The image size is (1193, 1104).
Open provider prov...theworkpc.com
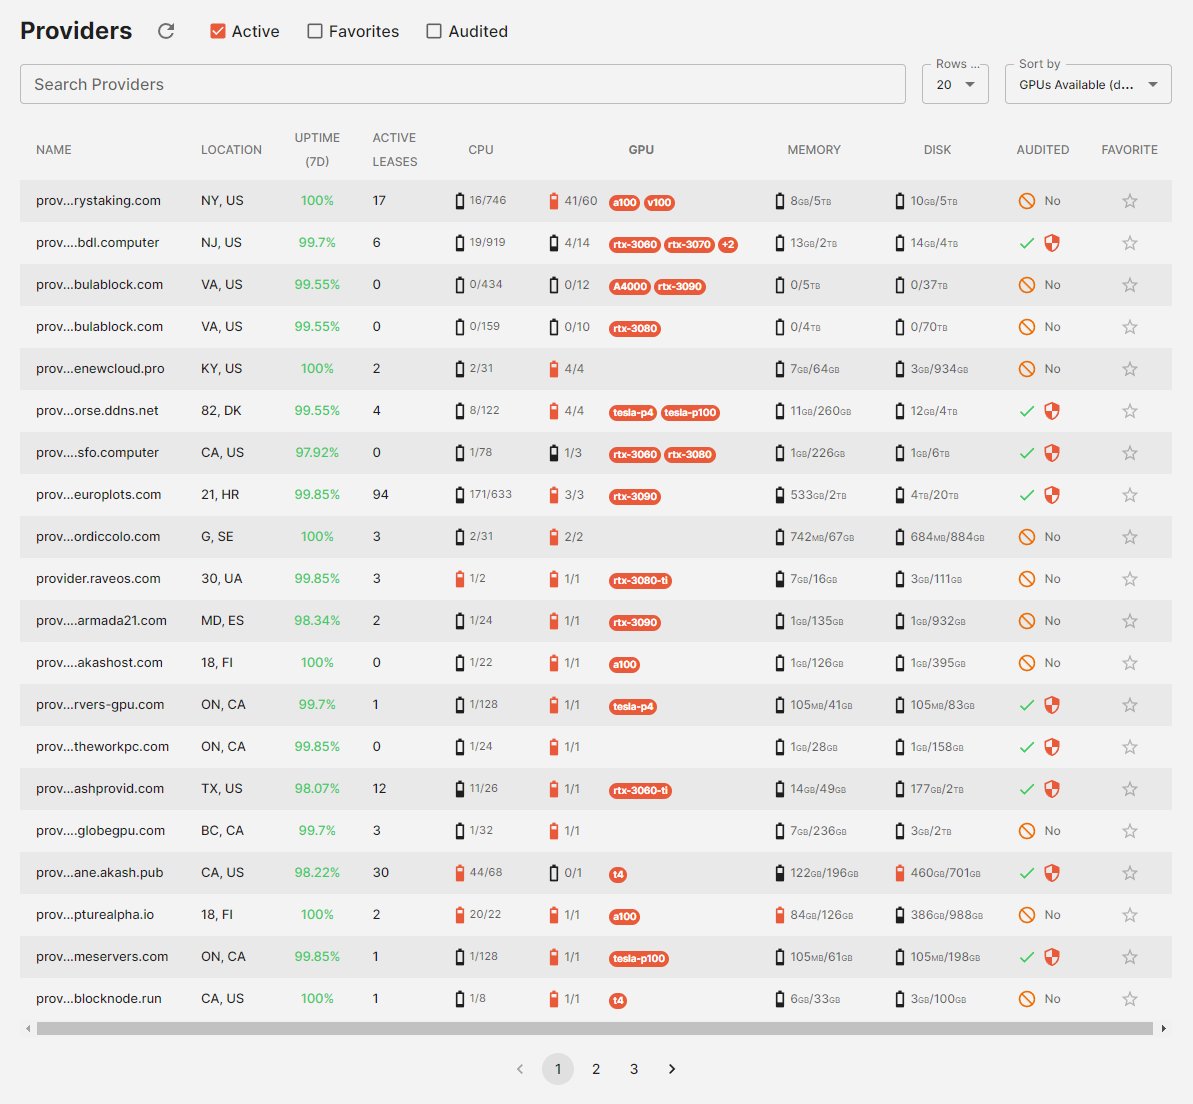point(103,747)
